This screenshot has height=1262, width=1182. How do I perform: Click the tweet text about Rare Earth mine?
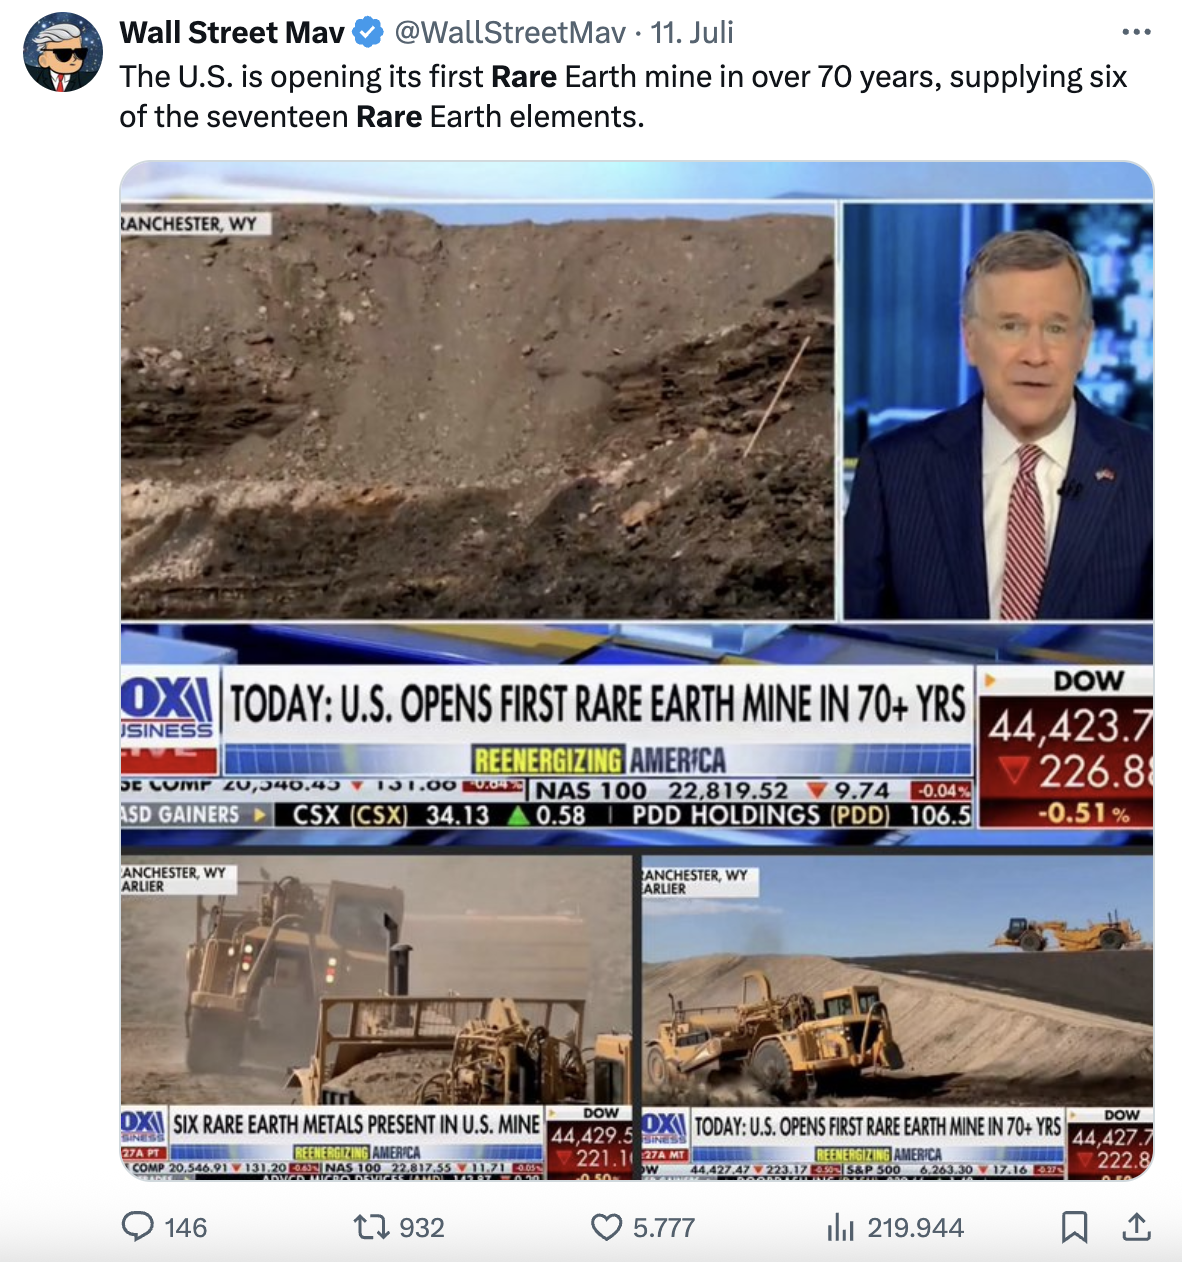623,97
